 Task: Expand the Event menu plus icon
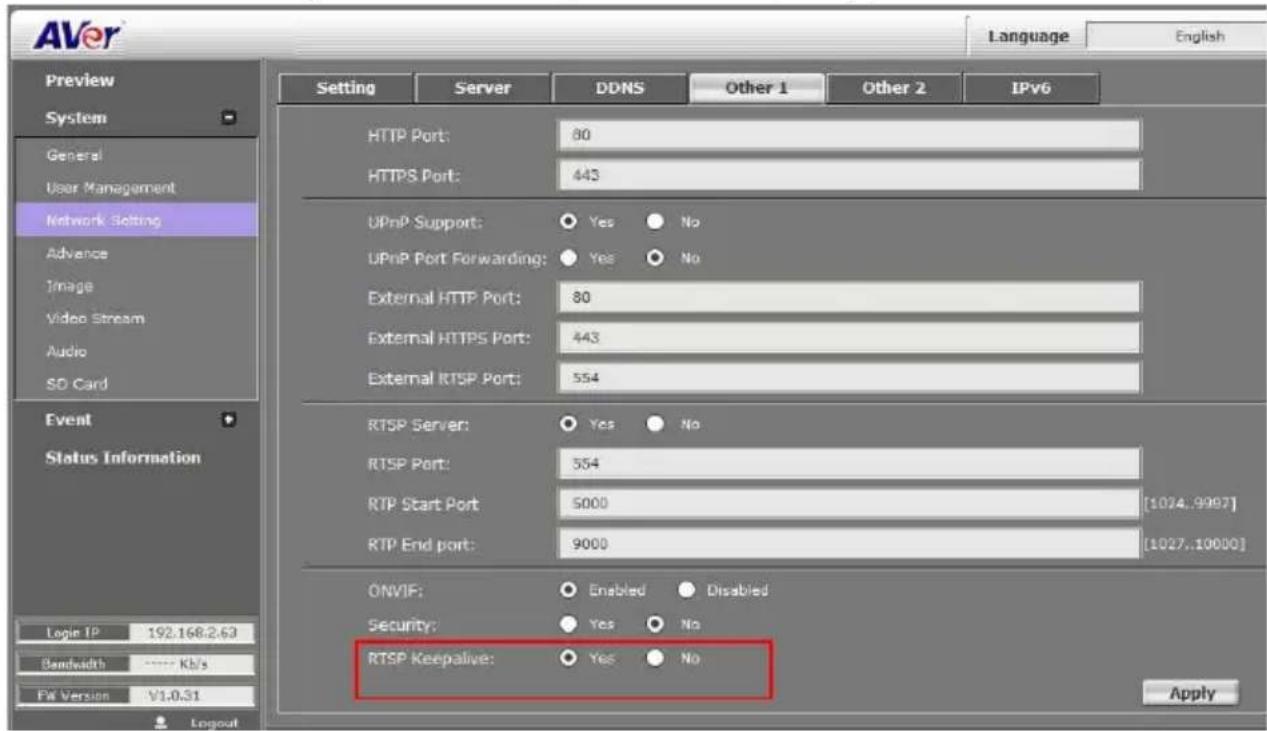tap(228, 420)
